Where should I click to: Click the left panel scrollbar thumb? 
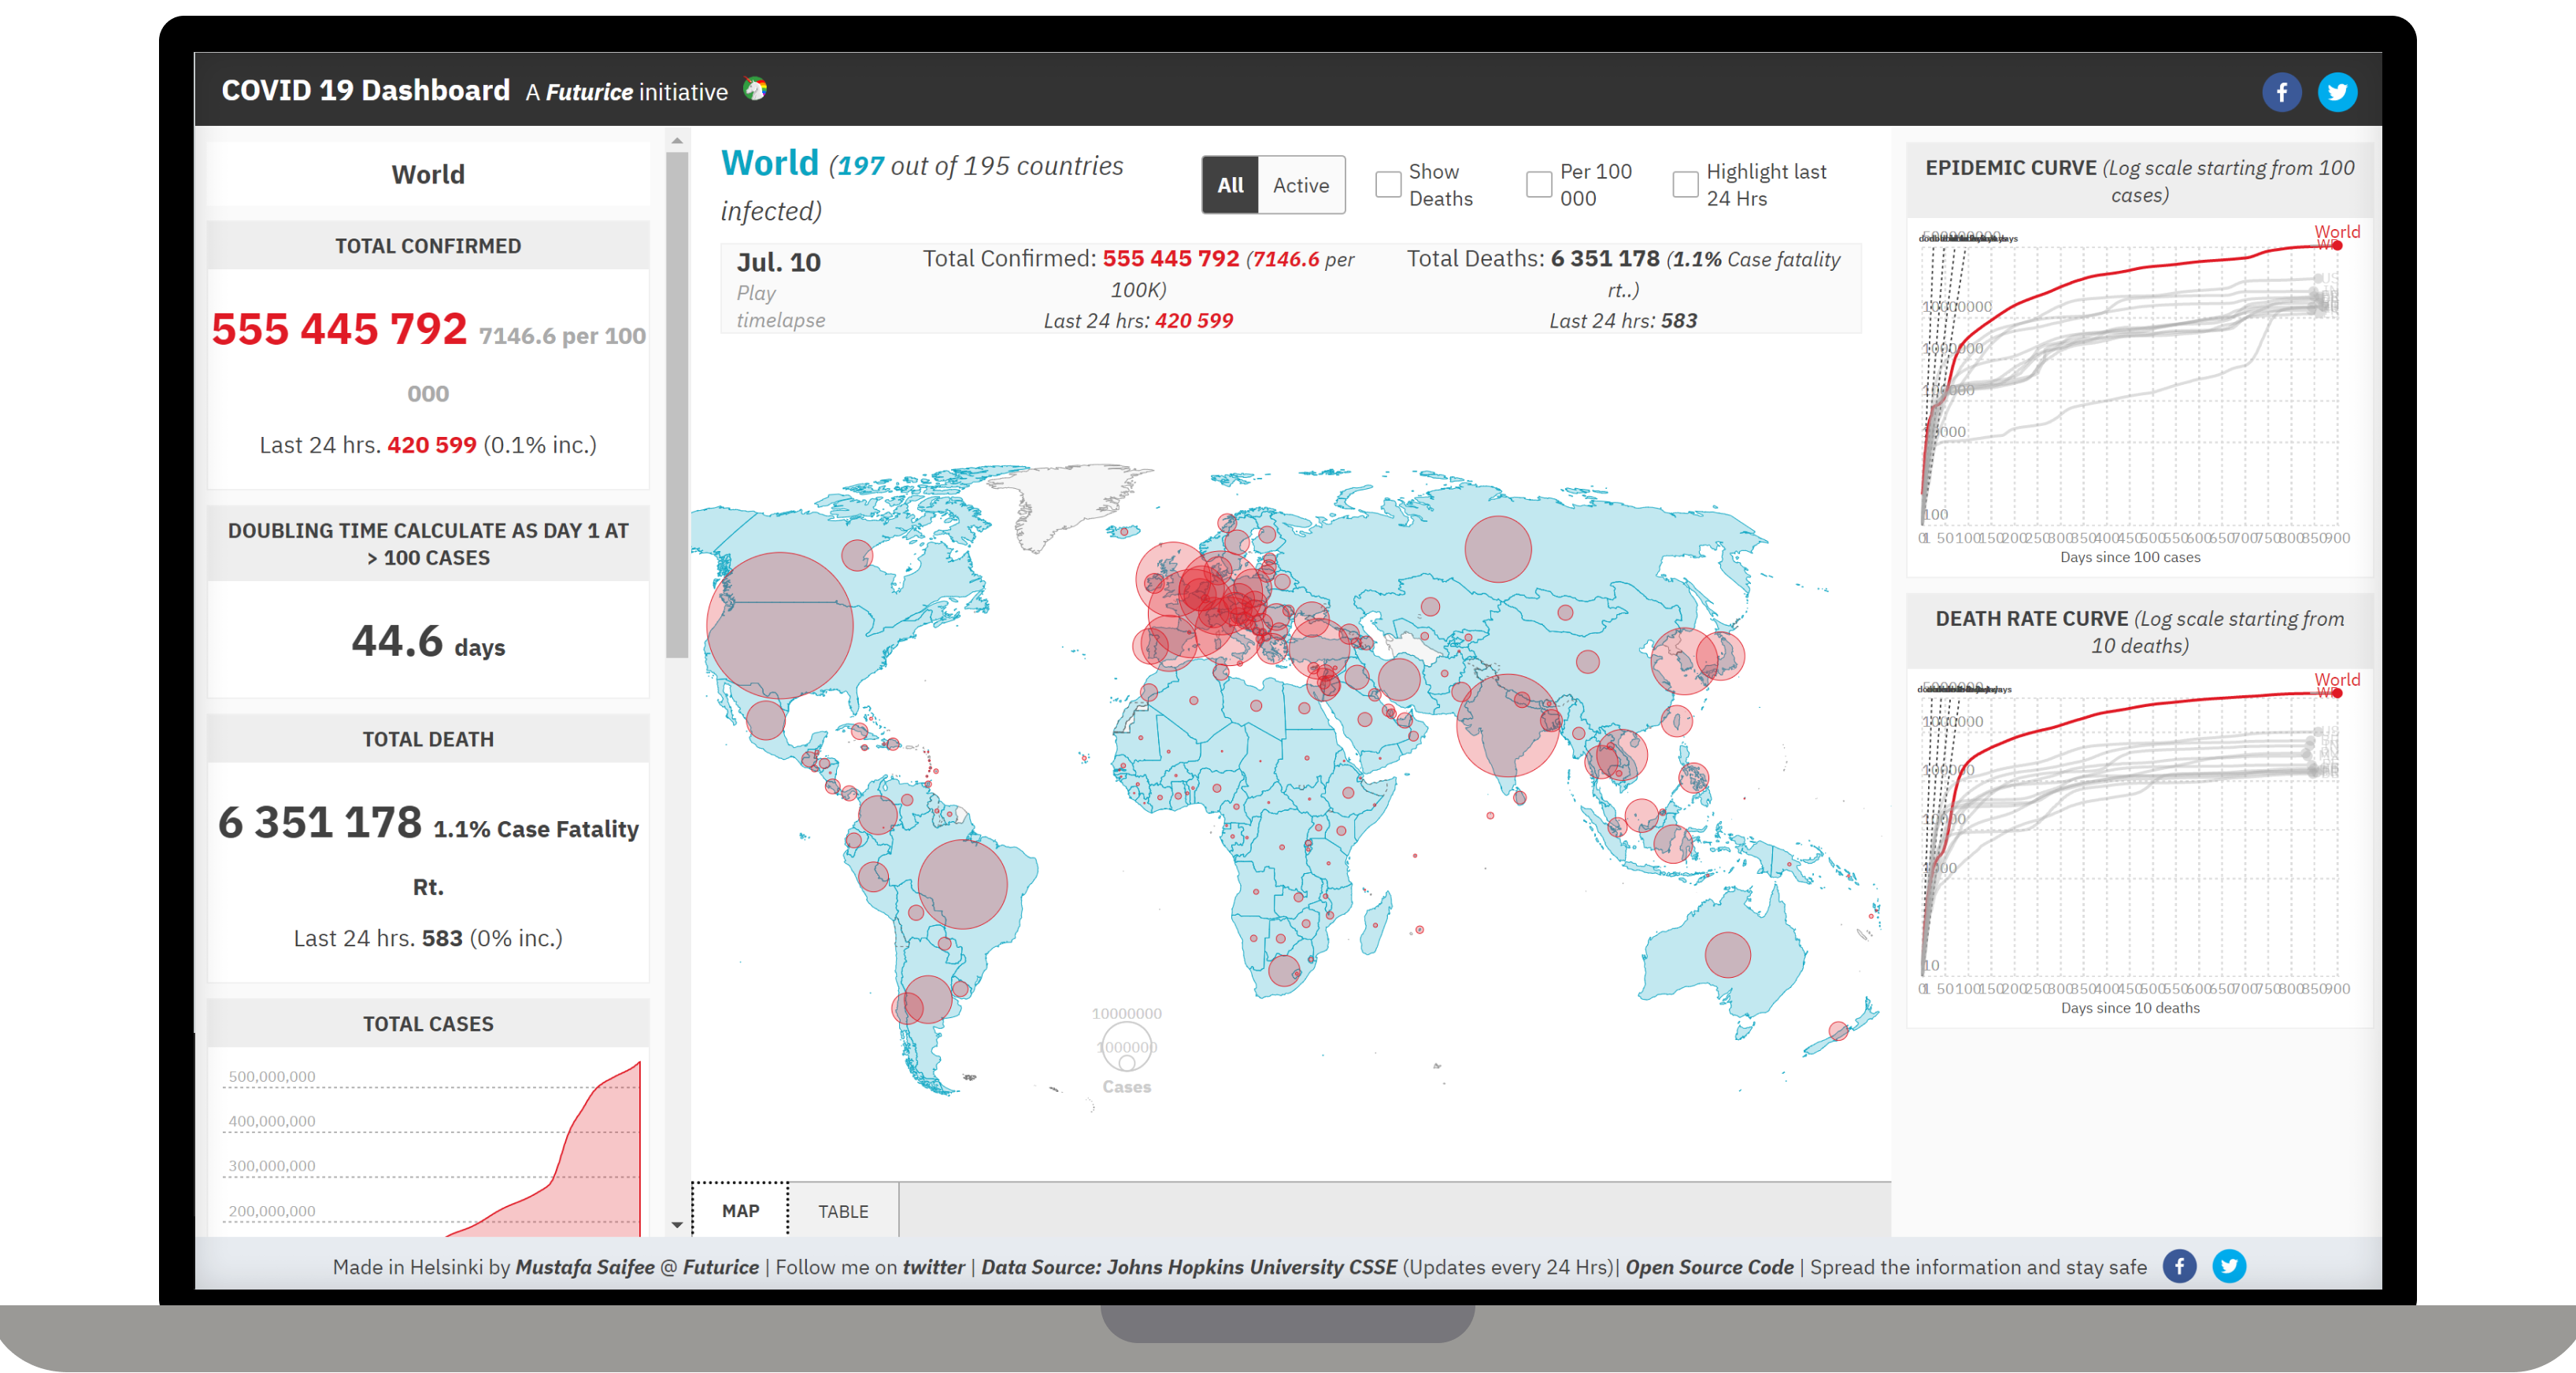tap(677, 404)
